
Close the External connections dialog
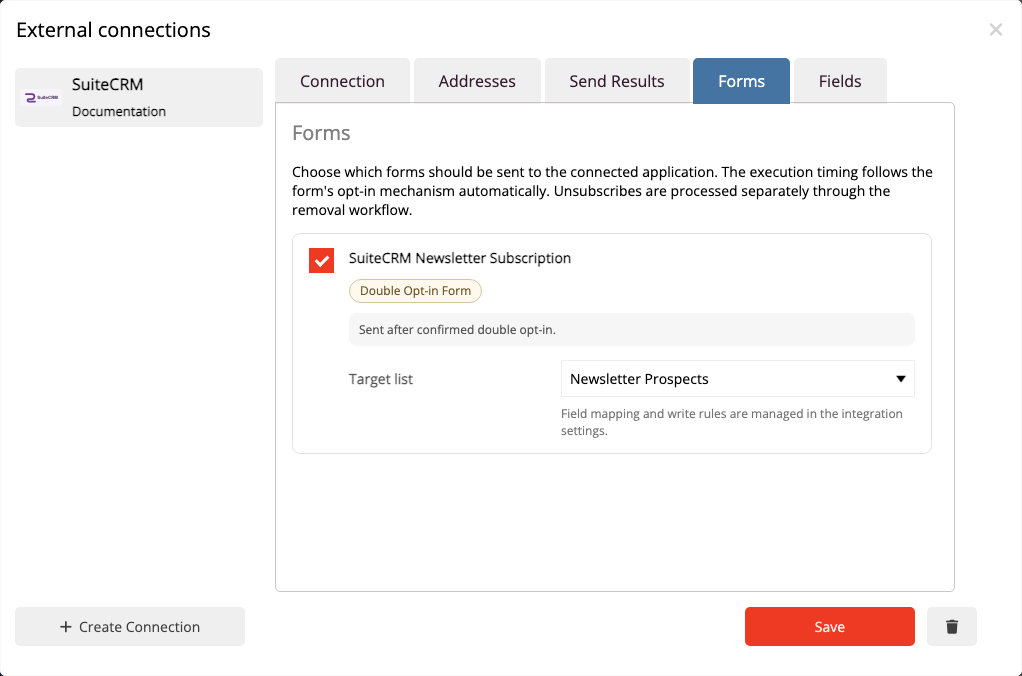pyautogui.click(x=995, y=29)
